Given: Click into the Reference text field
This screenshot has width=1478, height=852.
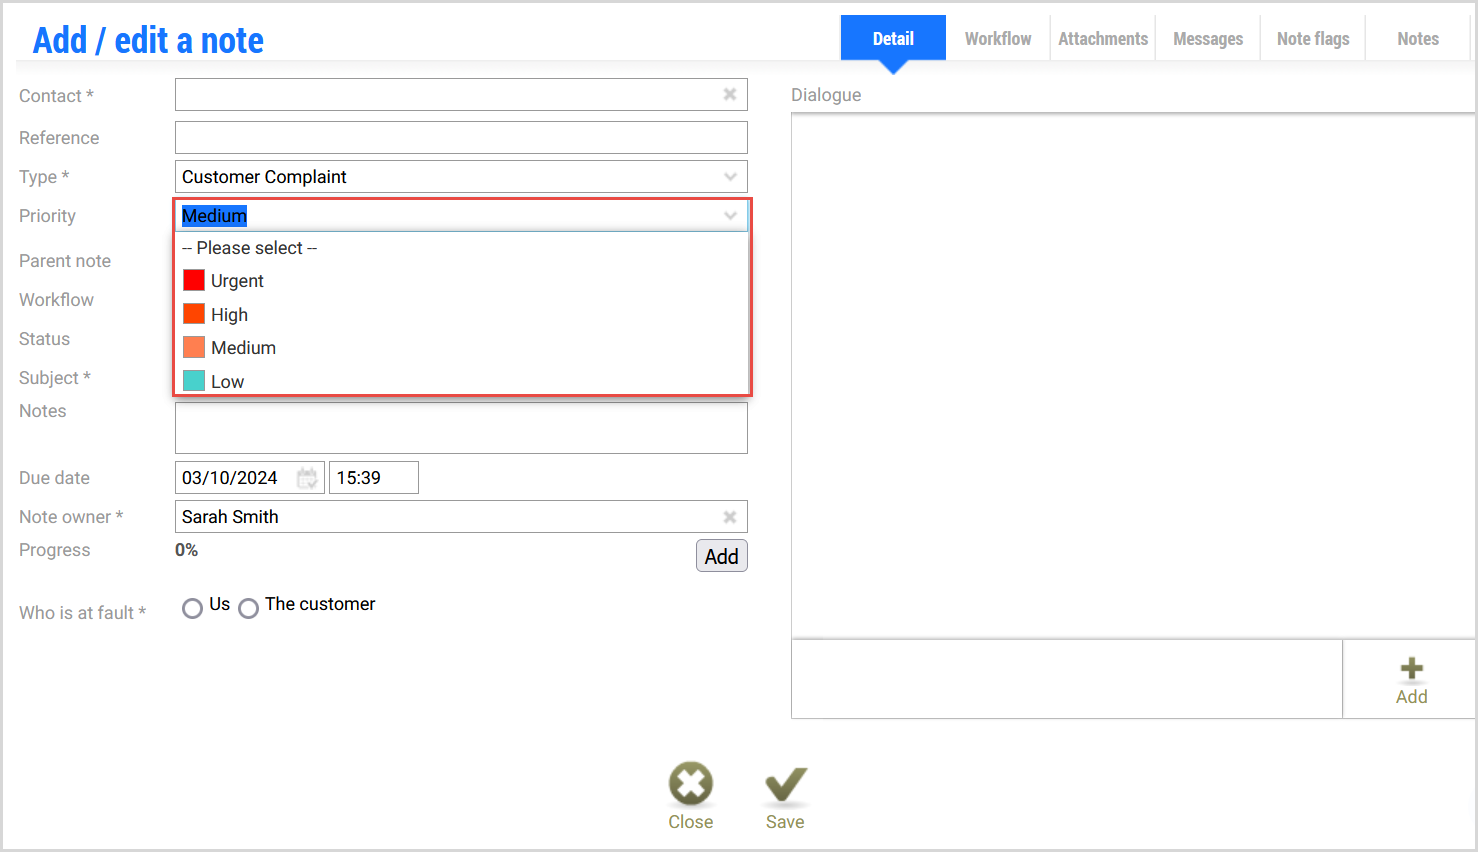Looking at the screenshot, I should click(461, 137).
